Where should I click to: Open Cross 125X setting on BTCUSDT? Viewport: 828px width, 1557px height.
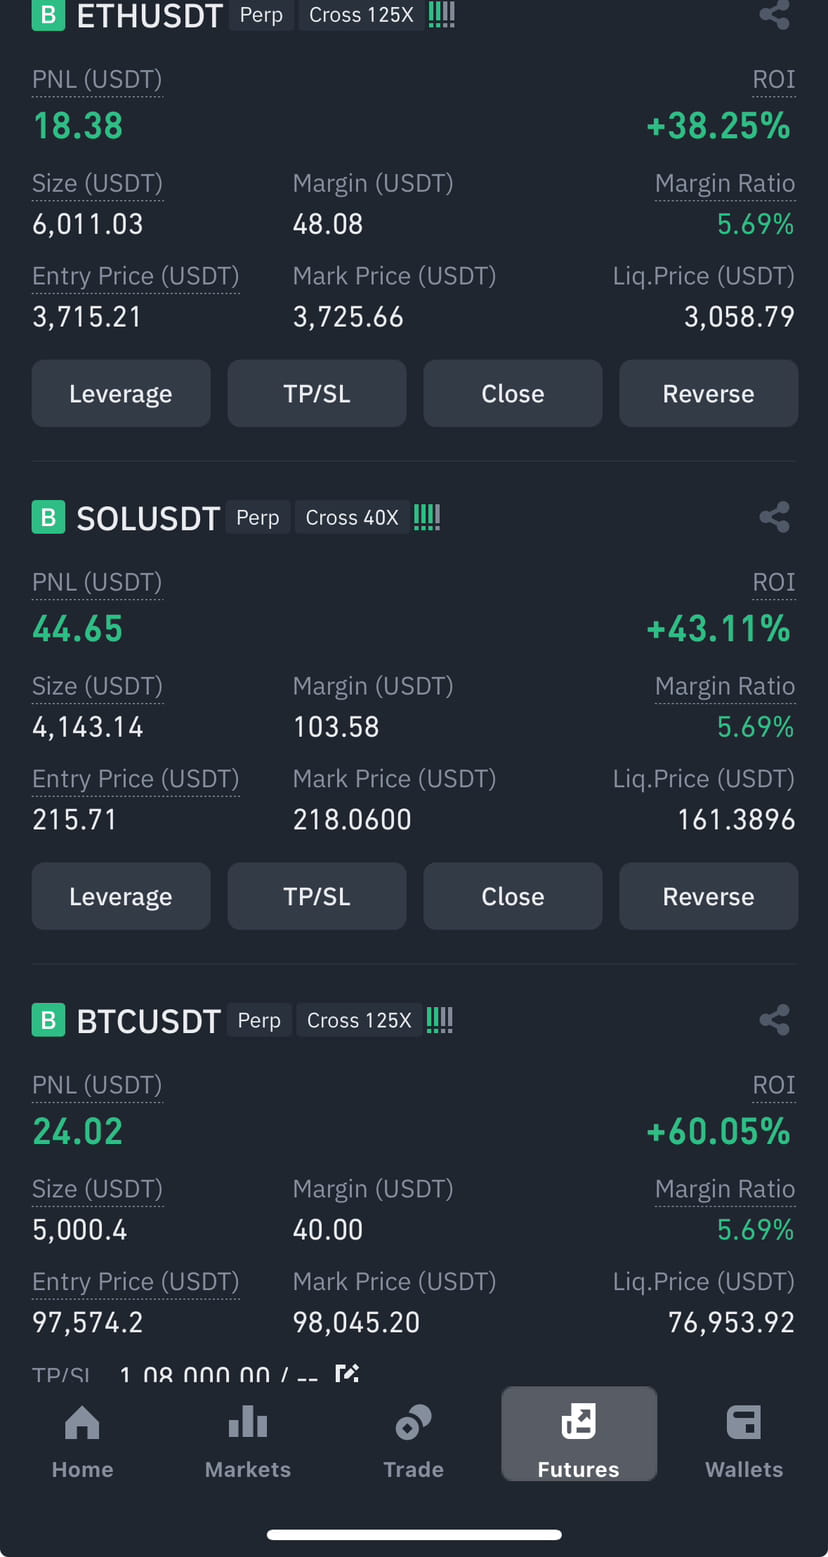pos(359,1021)
